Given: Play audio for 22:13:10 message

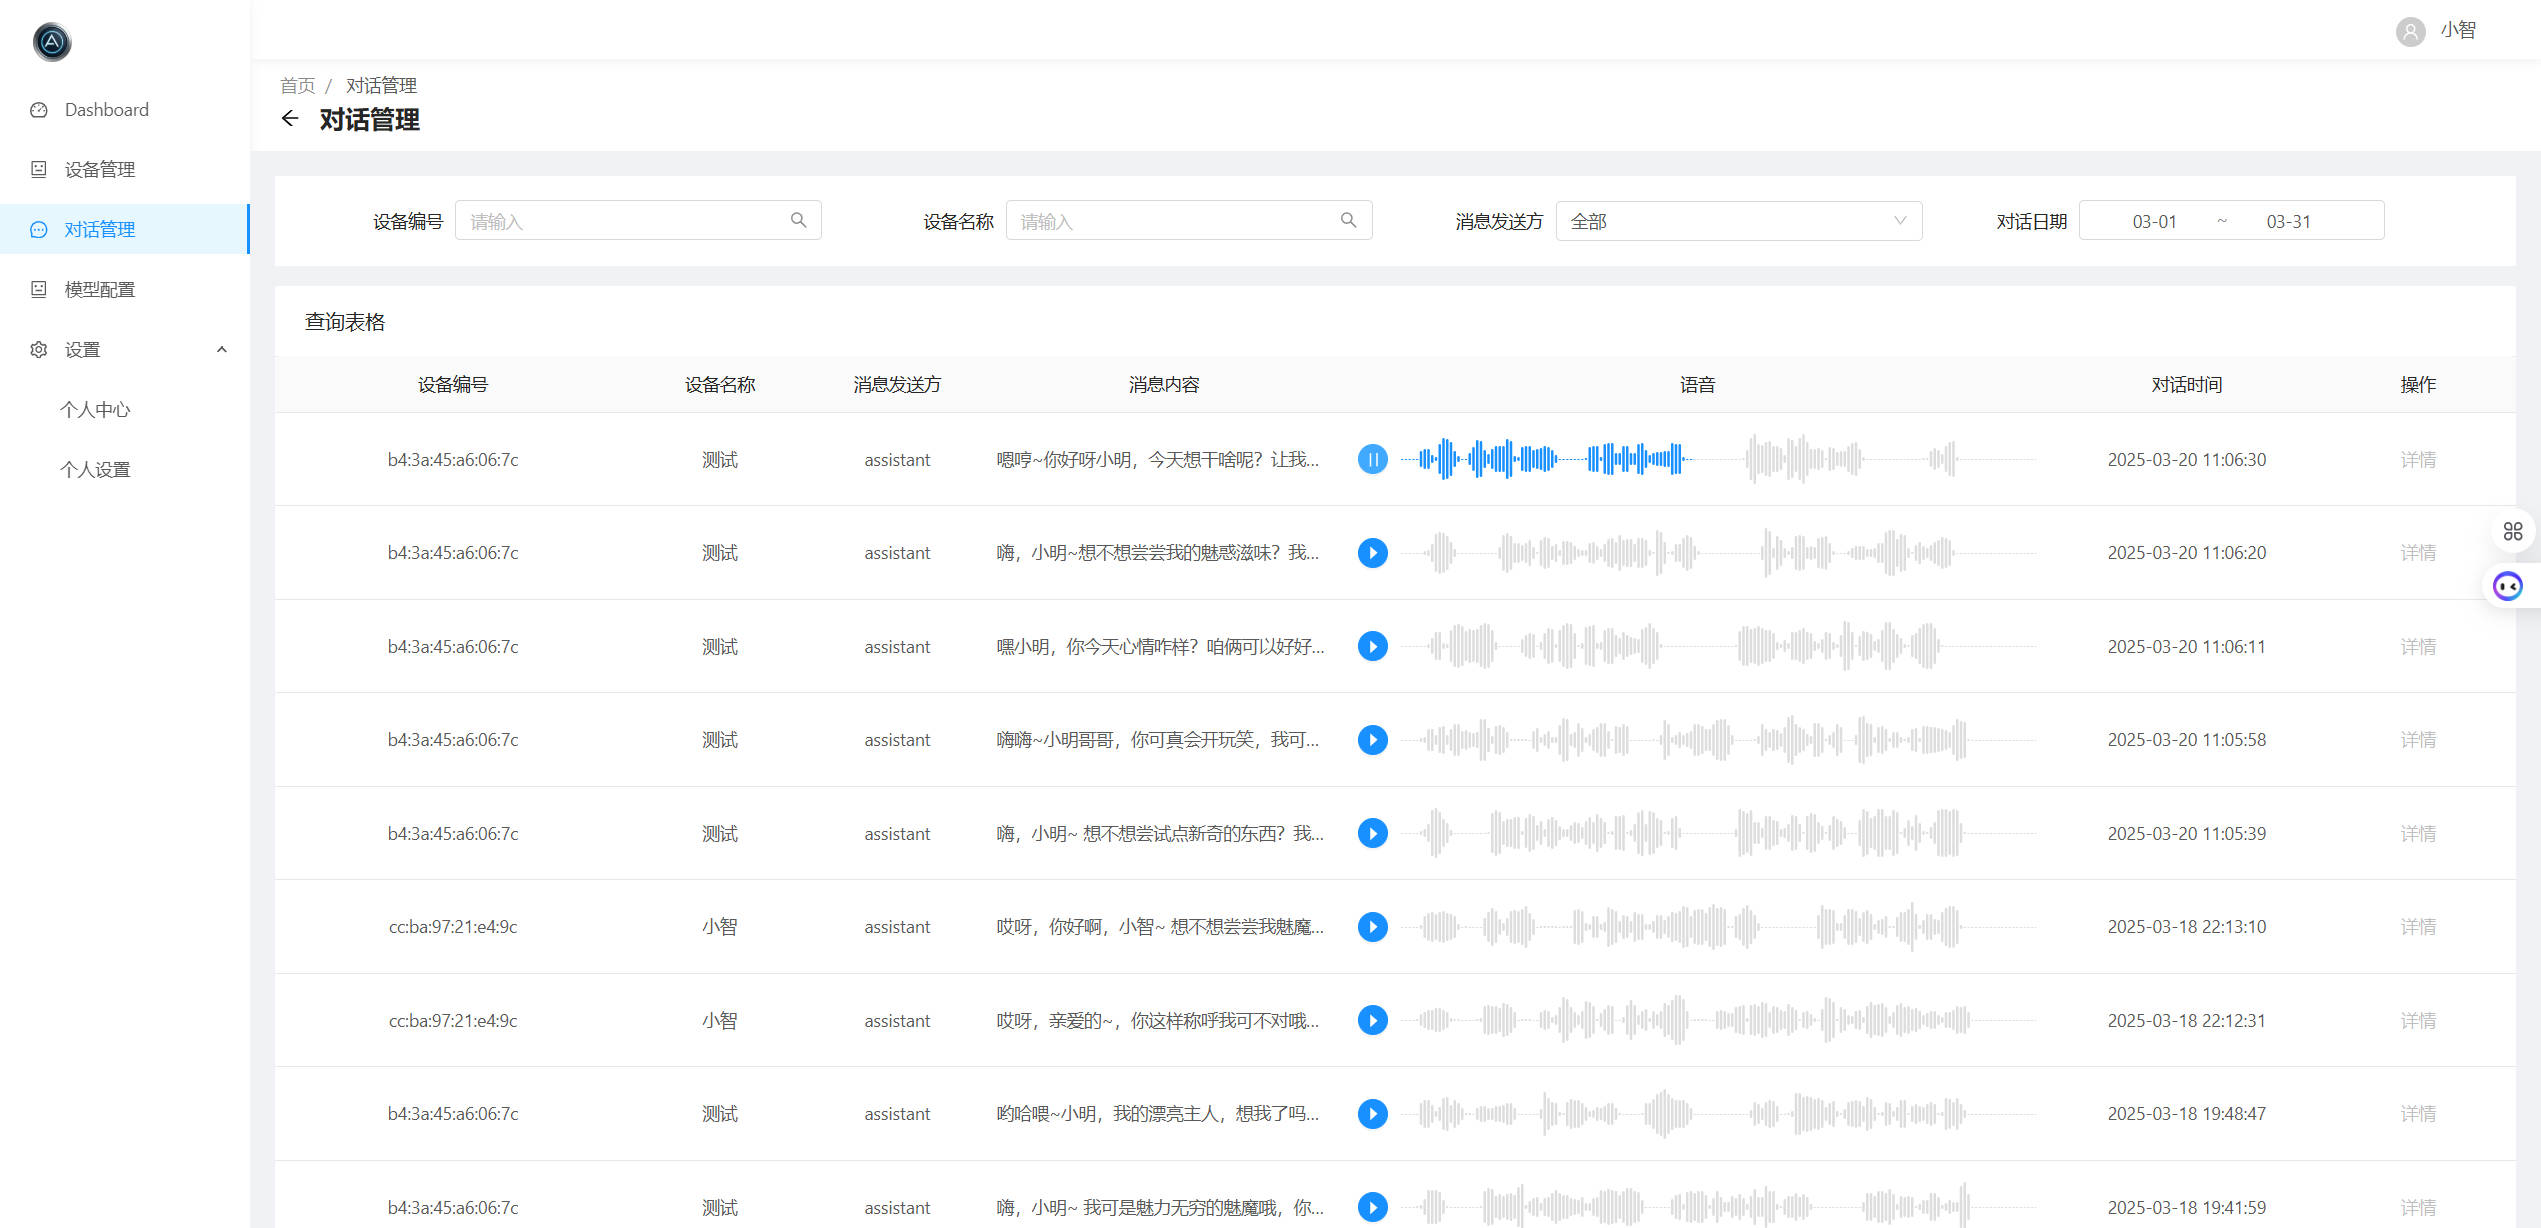Looking at the screenshot, I should pyautogui.click(x=1372, y=927).
